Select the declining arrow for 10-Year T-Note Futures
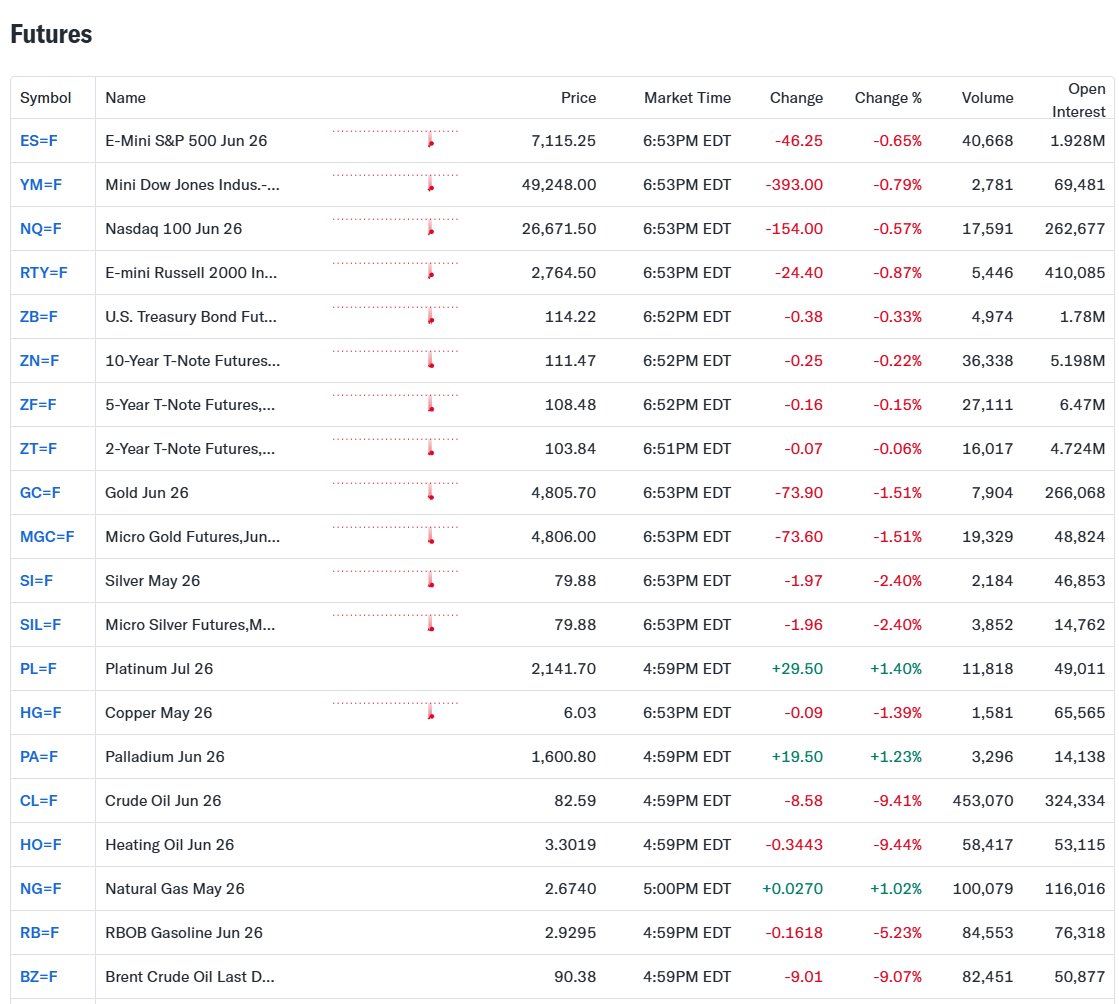Screen dimensions: 1119x1004 [x=430, y=361]
